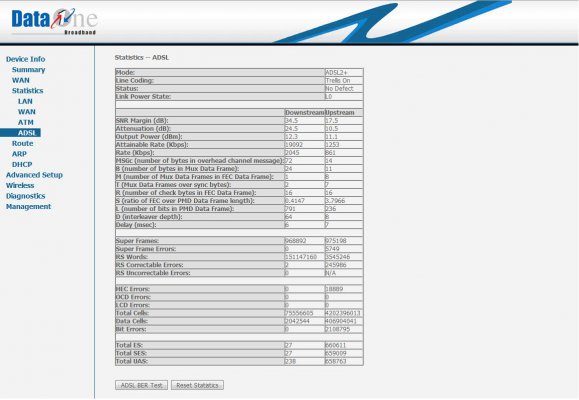Expand the Management menu
The image size is (579, 400).
click(28, 206)
